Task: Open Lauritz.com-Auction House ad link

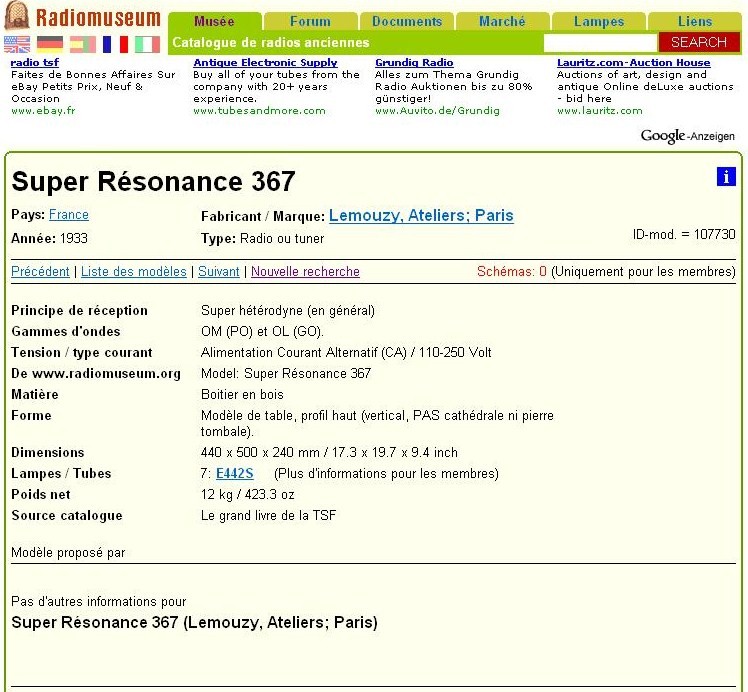Action: coord(634,62)
